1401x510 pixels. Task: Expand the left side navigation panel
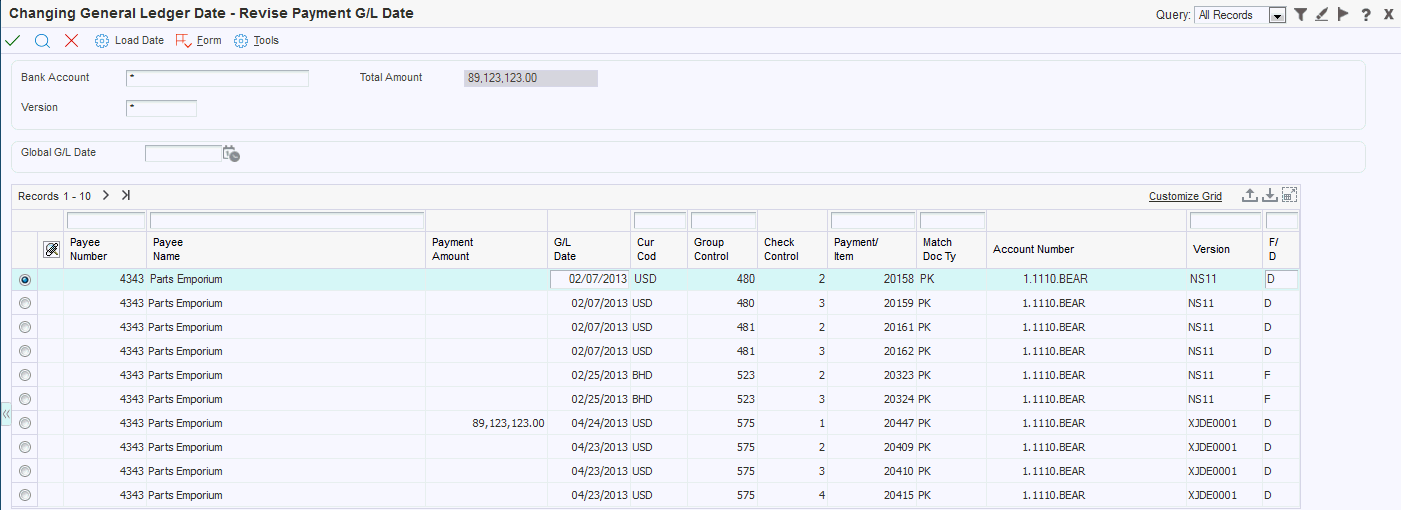pyautogui.click(x=5, y=414)
